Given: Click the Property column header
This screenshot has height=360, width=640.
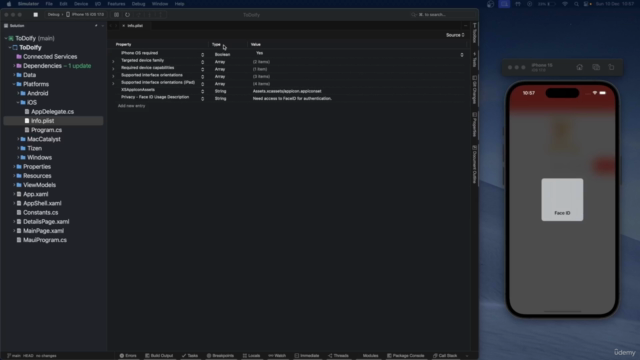Looking at the screenshot, I should click(123, 44).
